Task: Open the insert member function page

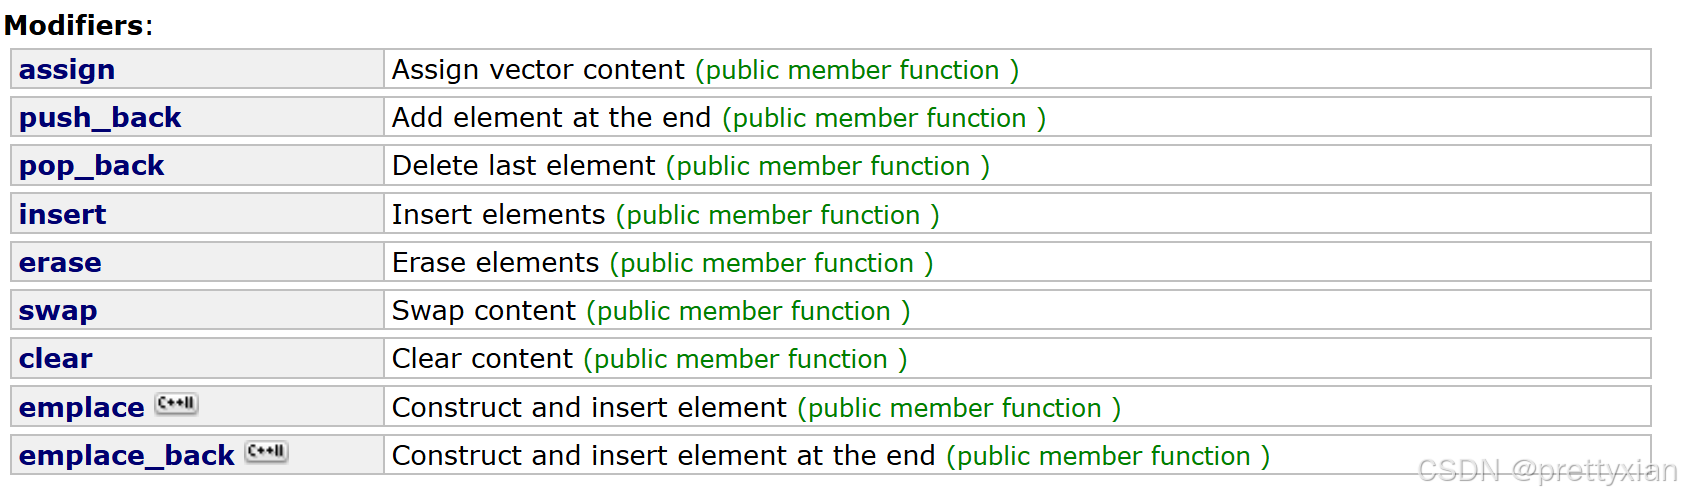Action: [62, 214]
